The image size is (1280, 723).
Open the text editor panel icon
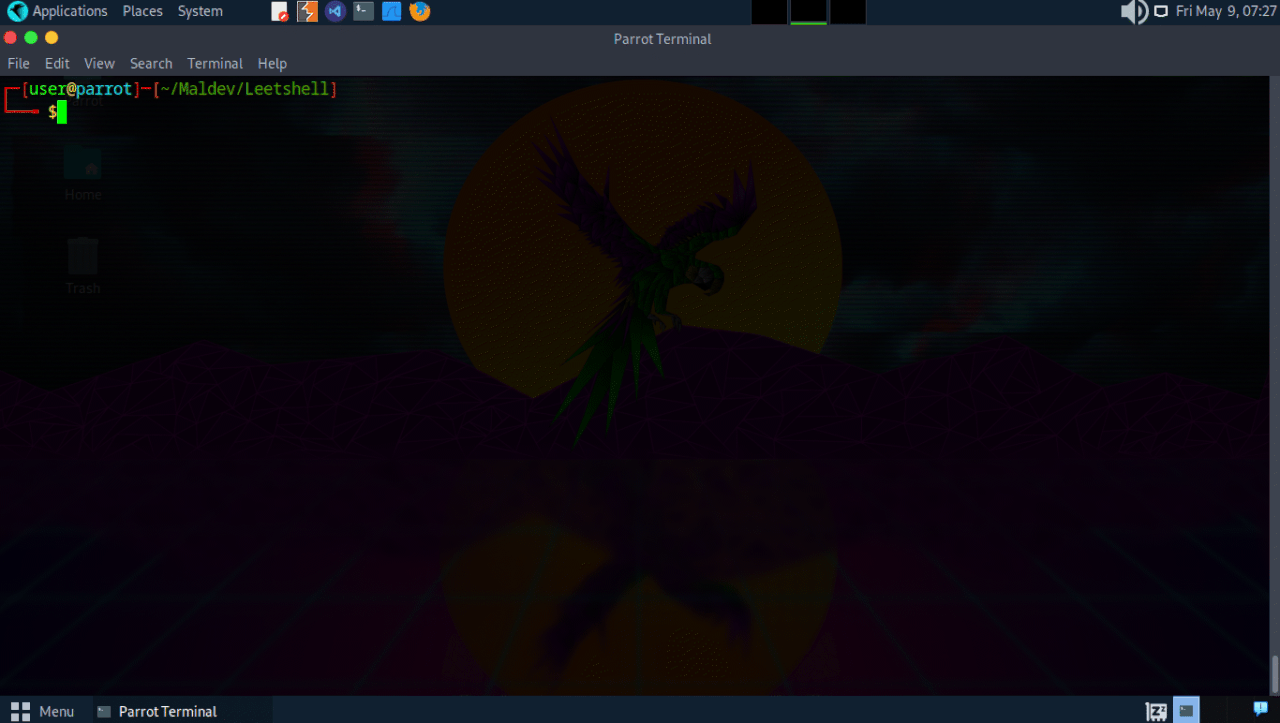point(278,11)
